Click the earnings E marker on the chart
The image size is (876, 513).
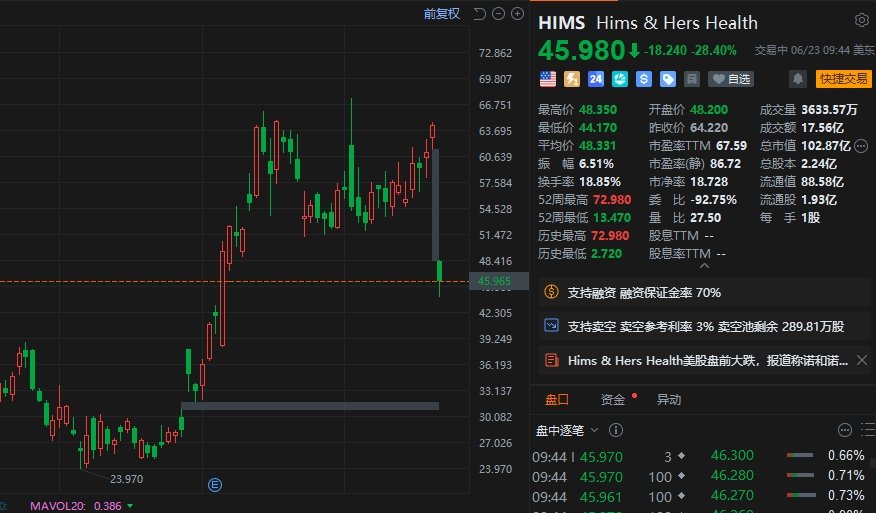pyautogui.click(x=215, y=485)
